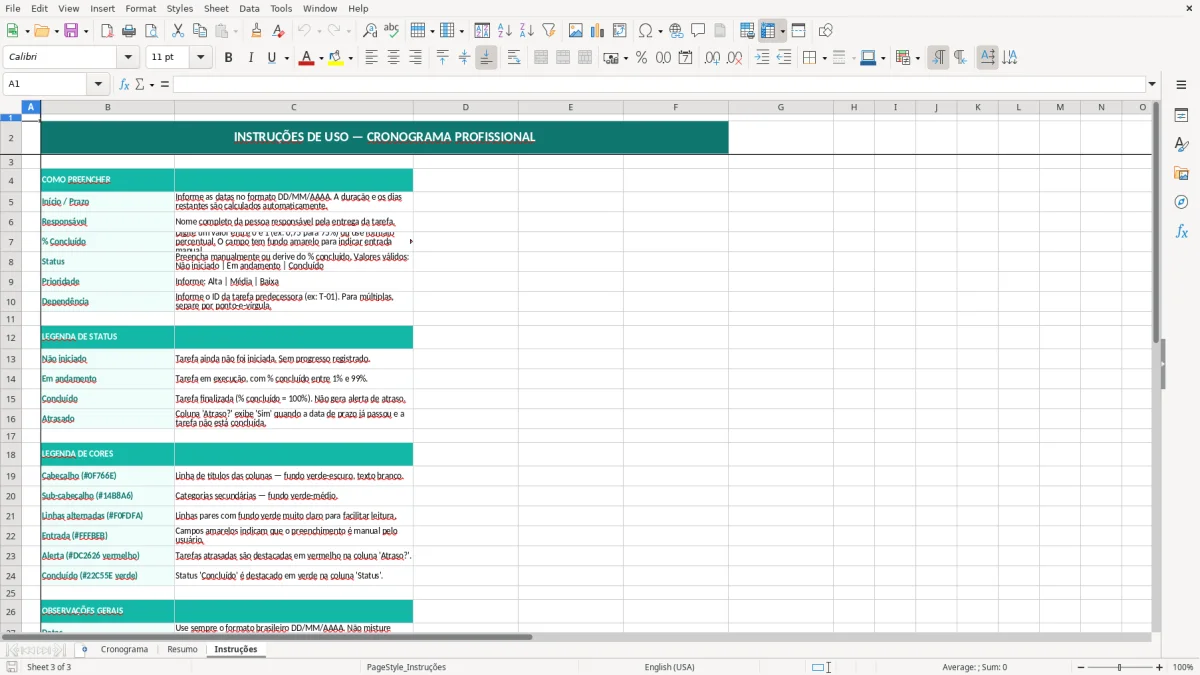The height and width of the screenshot is (675, 1200).
Task: Toggle Freeze Rows and Columns
Action: pyautogui.click(x=768, y=31)
